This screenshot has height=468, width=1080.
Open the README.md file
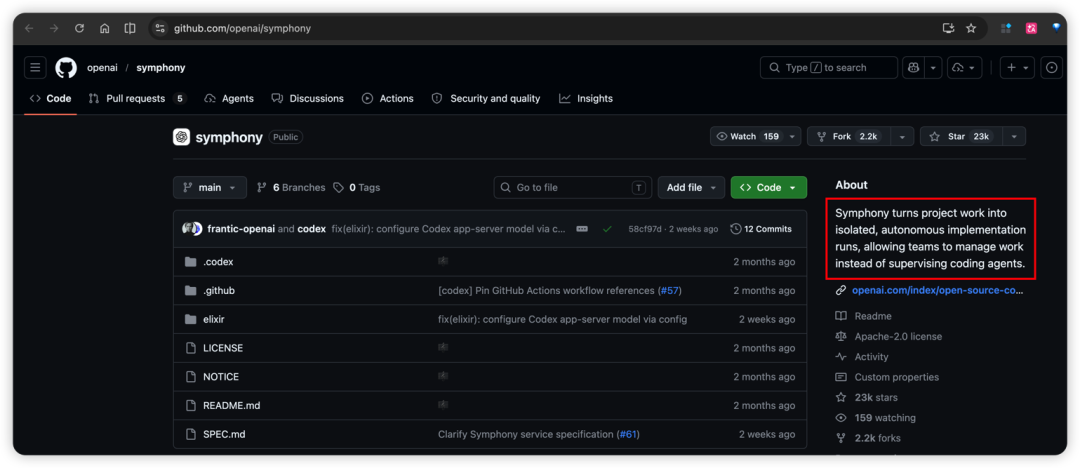point(231,405)
